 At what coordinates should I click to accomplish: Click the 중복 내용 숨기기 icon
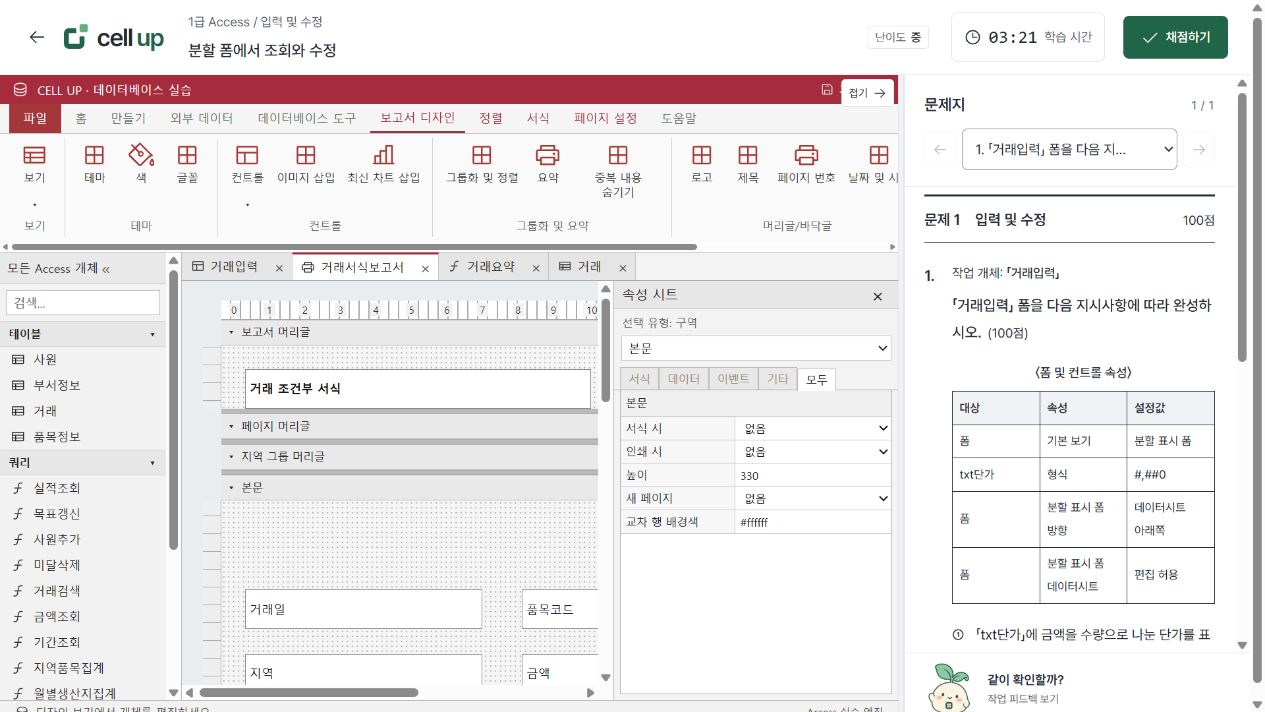pos(618,155)
